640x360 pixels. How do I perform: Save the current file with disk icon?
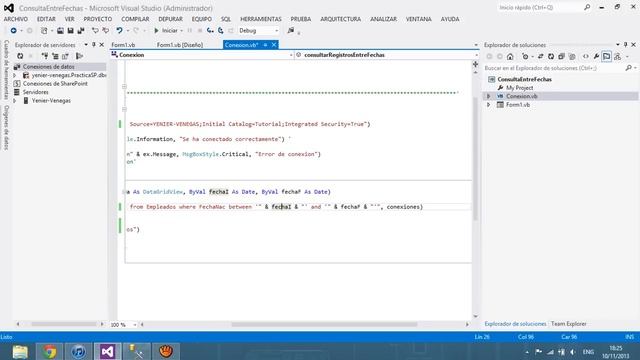coord(70,31)
